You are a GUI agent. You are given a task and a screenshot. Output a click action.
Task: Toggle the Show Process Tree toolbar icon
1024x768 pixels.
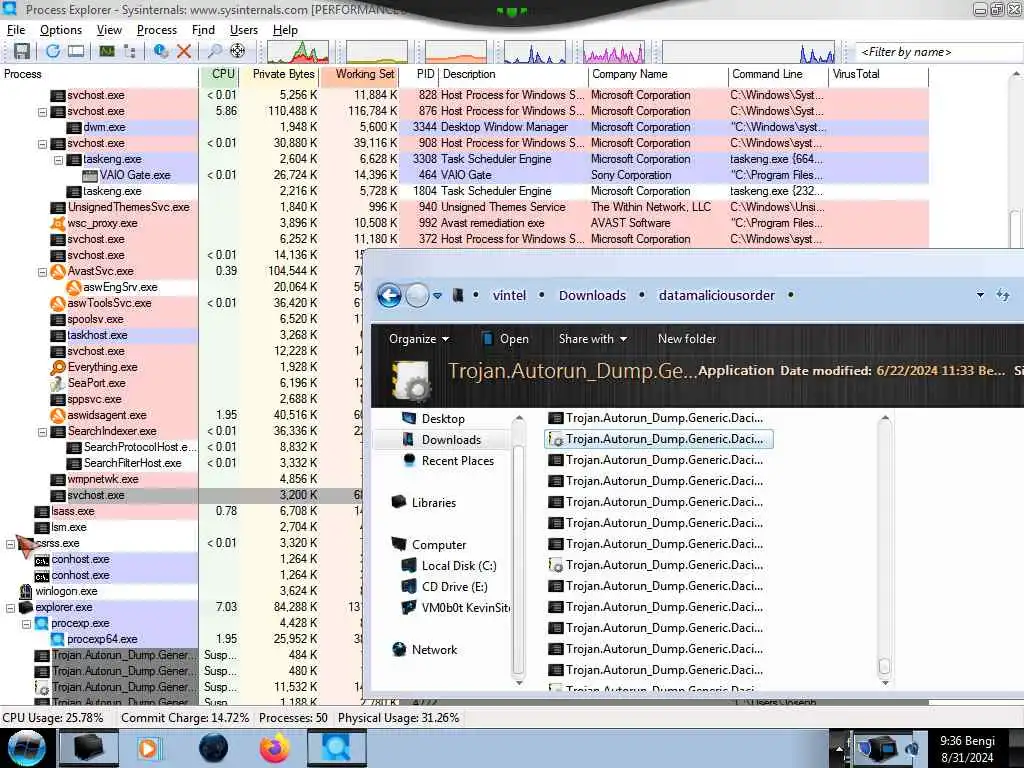click(x=130, y=51)
